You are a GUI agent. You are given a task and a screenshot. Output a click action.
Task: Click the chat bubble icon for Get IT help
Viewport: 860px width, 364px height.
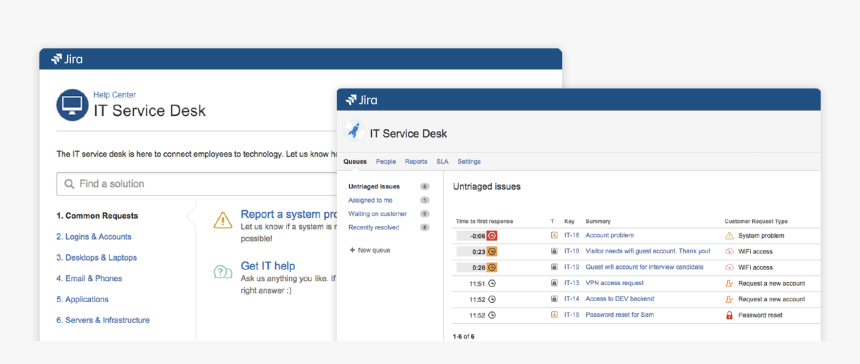tap(223, 272)
